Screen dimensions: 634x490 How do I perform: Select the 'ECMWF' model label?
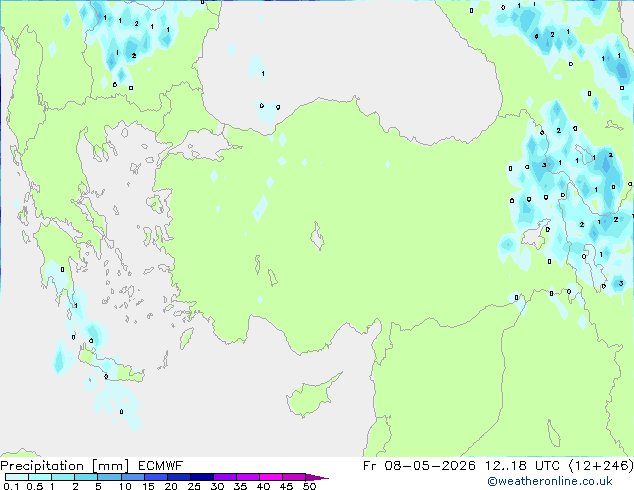pyautogui.click(x=161, y=466)
